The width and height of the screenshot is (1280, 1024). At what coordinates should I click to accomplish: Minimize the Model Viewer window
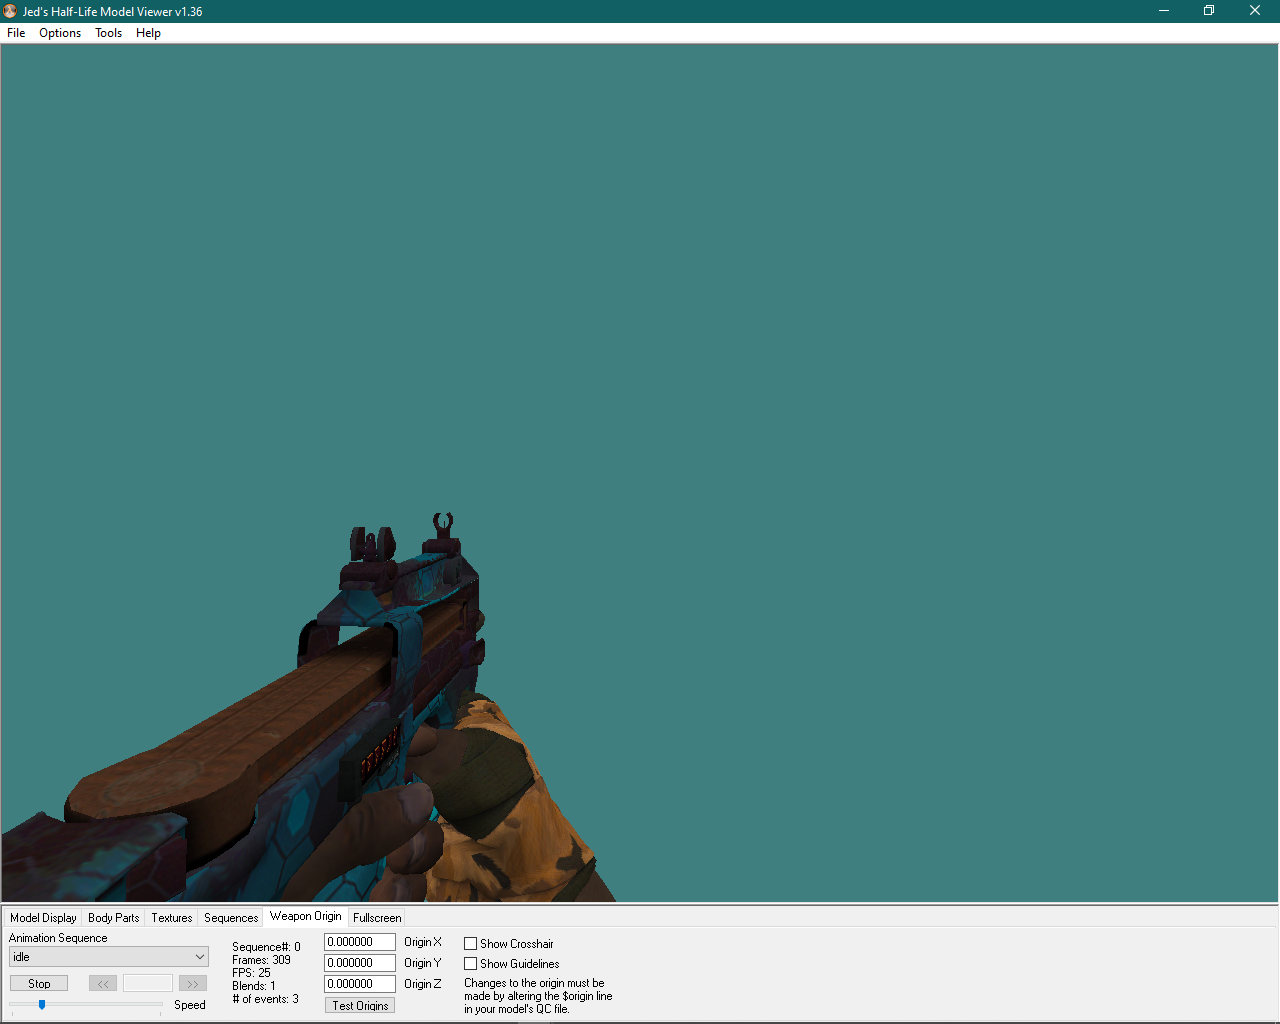pos(1164,11)
